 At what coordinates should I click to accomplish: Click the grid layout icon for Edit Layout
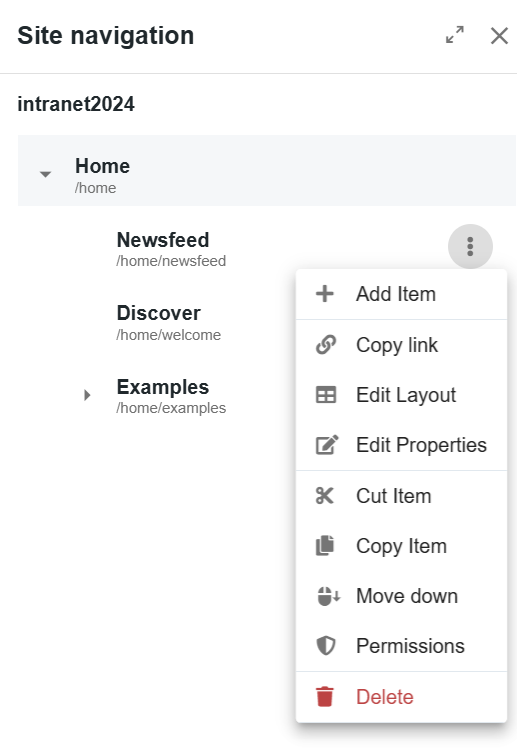(x=326, y=395)
